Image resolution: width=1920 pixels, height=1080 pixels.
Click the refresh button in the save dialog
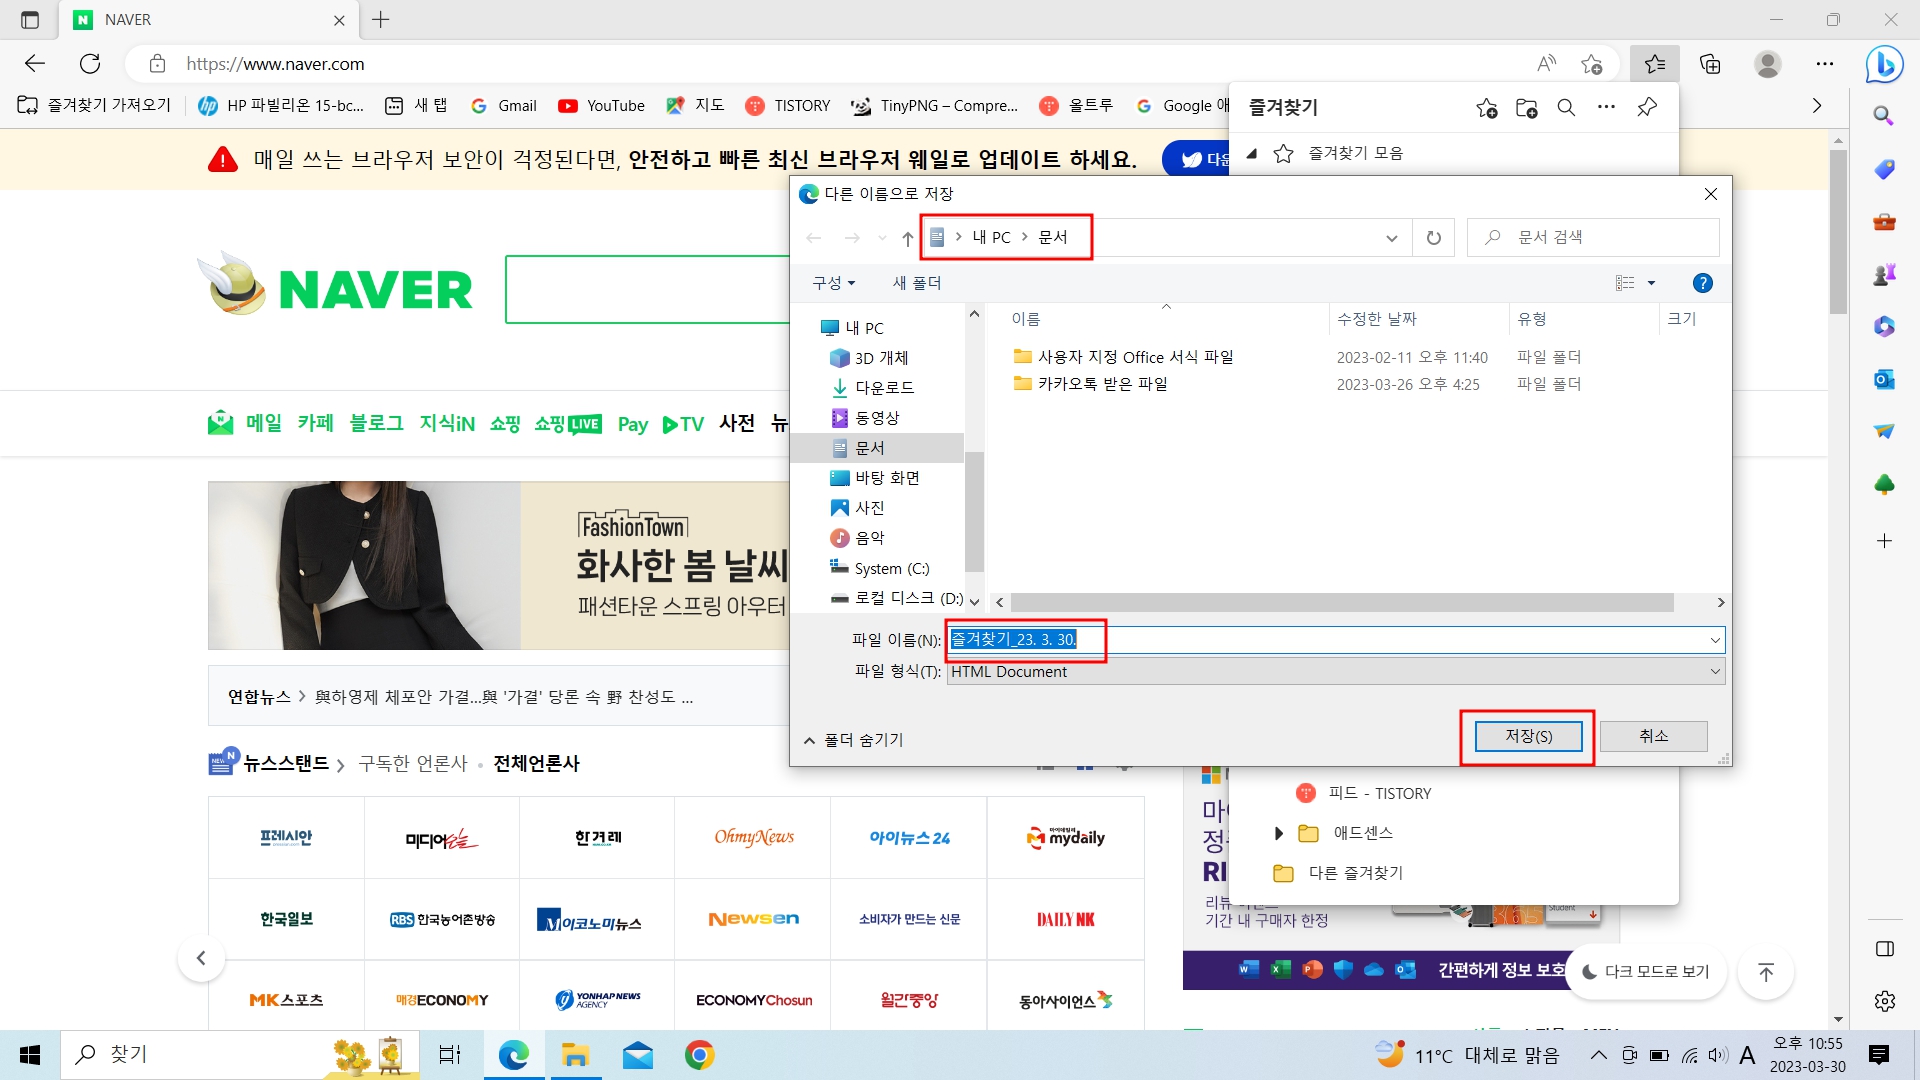[1433, 238]
